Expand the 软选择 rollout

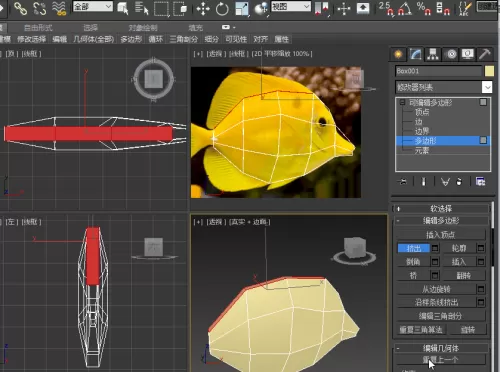coord(441,209)
